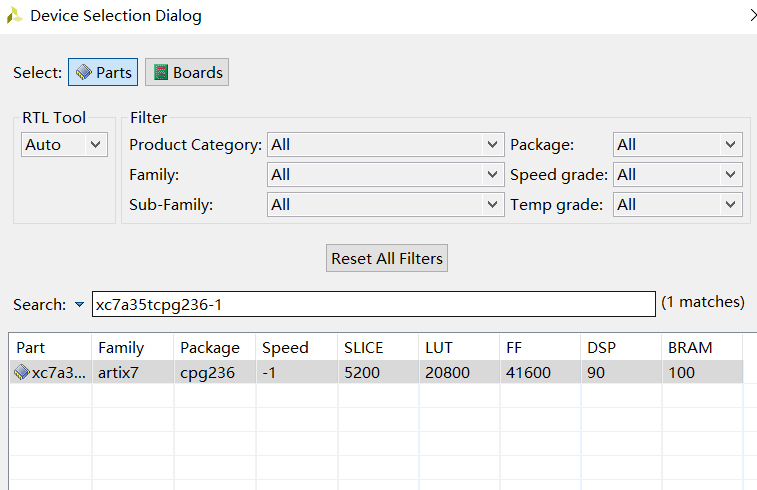The height and width of the screenshot is (490, 757).
Task: Sort by the SLICE column header
Action: [378, 348]
